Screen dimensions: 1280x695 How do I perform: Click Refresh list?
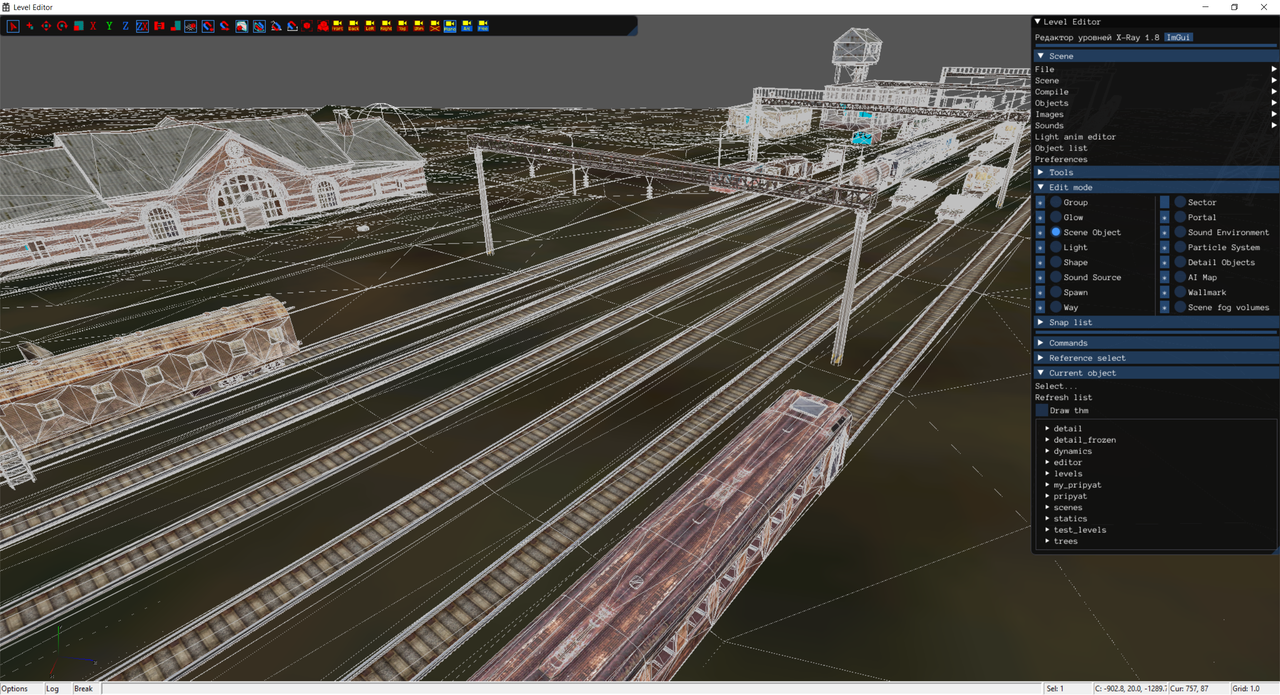[x=1063, y=397]
